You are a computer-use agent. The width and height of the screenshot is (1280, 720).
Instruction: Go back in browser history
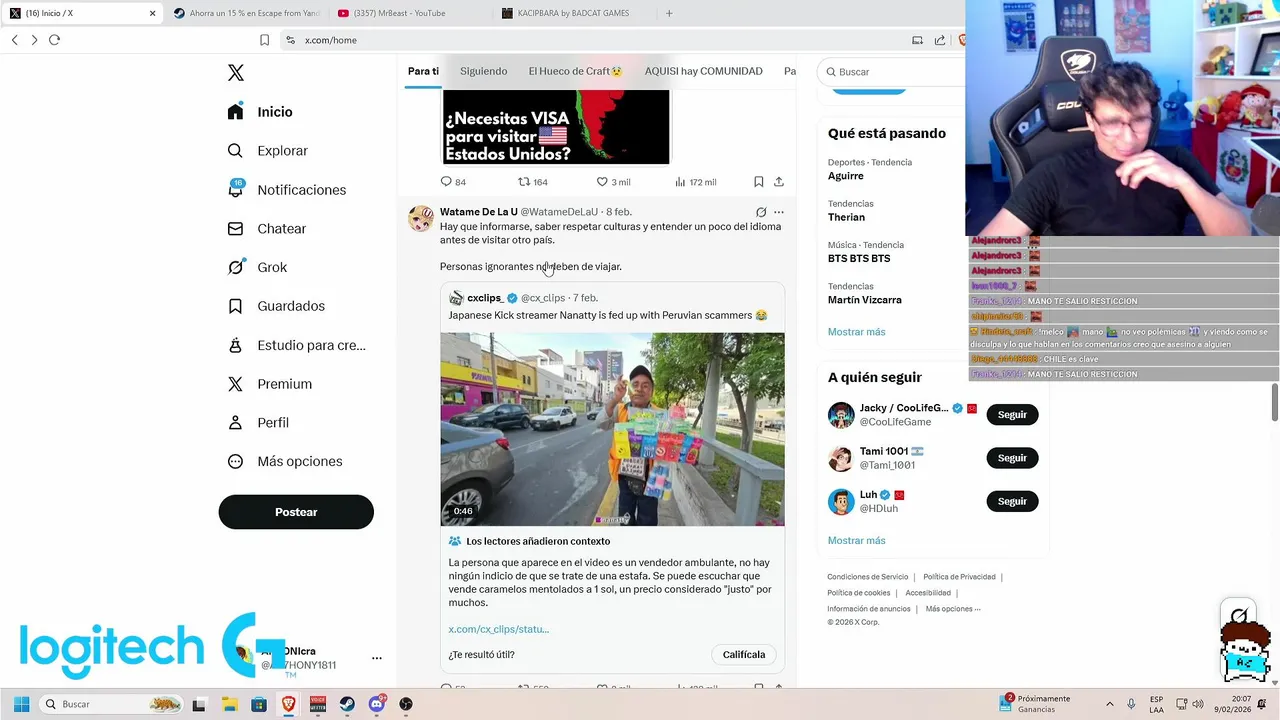[x=14, y=40]
